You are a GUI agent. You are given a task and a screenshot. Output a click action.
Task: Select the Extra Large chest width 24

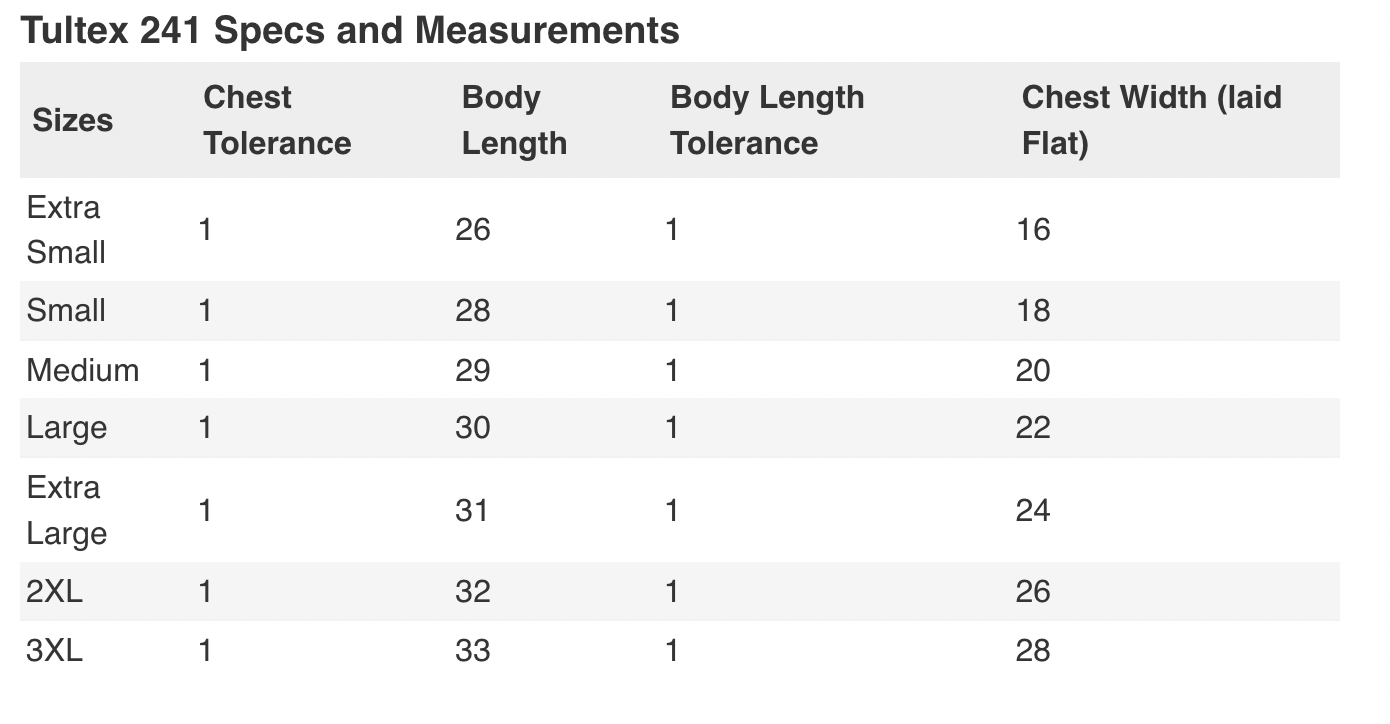1033,510
